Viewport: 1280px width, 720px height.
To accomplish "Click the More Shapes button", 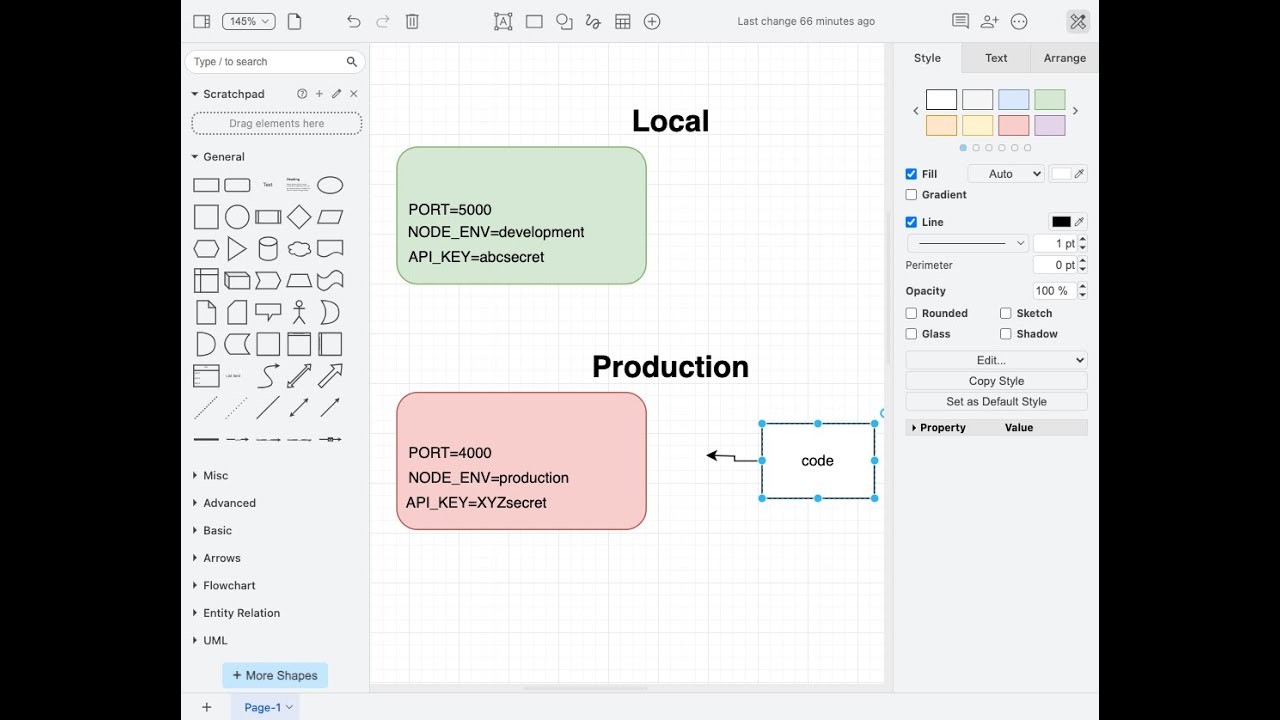I will tap(275, 676).
